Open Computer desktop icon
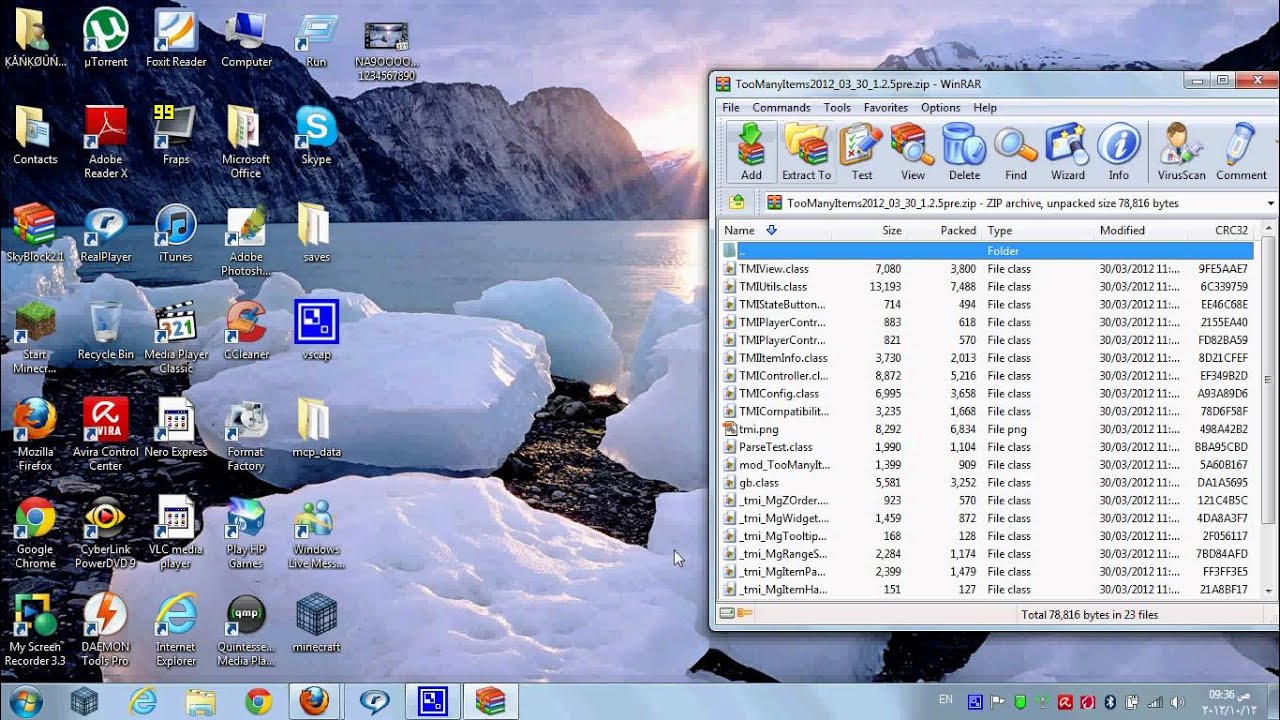This screenshot has width=1280, height=720. click(x=246, y=38)
